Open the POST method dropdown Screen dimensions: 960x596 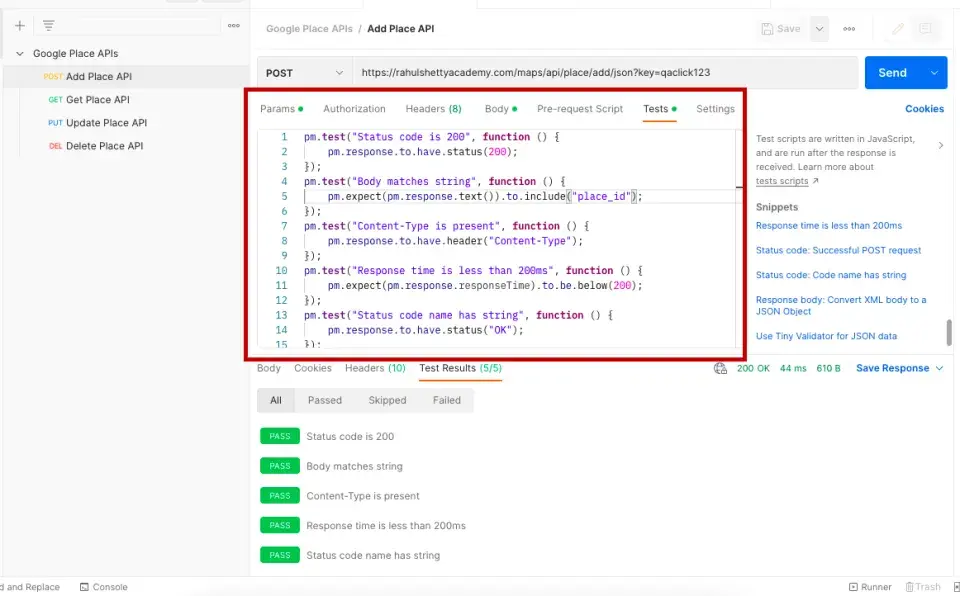[x=304, y=73]
